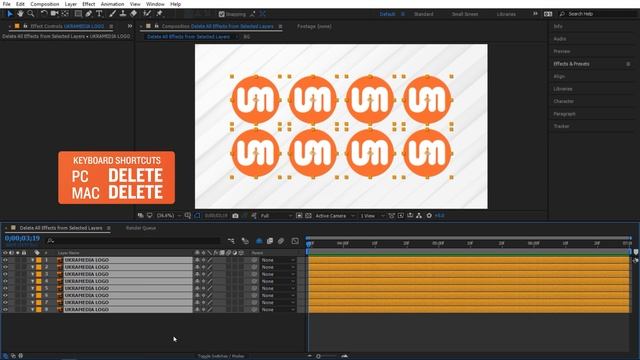Toggle Mask and Shape Path Visibility
This screenshot has height=360, width=640.
click(x=197, y=216)
